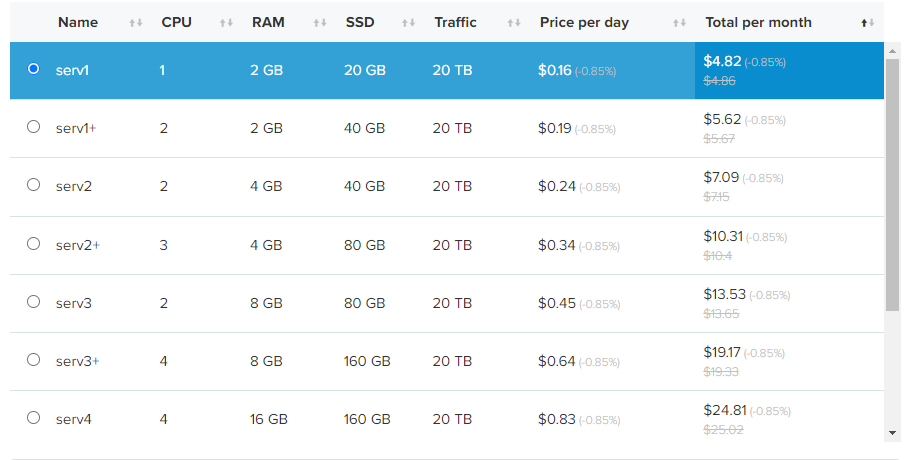
Task: Click the sort arrows next to Name
Action: pos(136,23)
